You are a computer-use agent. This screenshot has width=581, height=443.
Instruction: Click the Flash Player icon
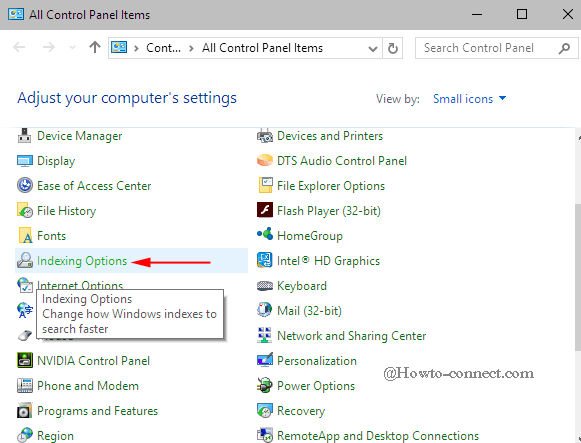pyautogui.click(x=265, y=210)
